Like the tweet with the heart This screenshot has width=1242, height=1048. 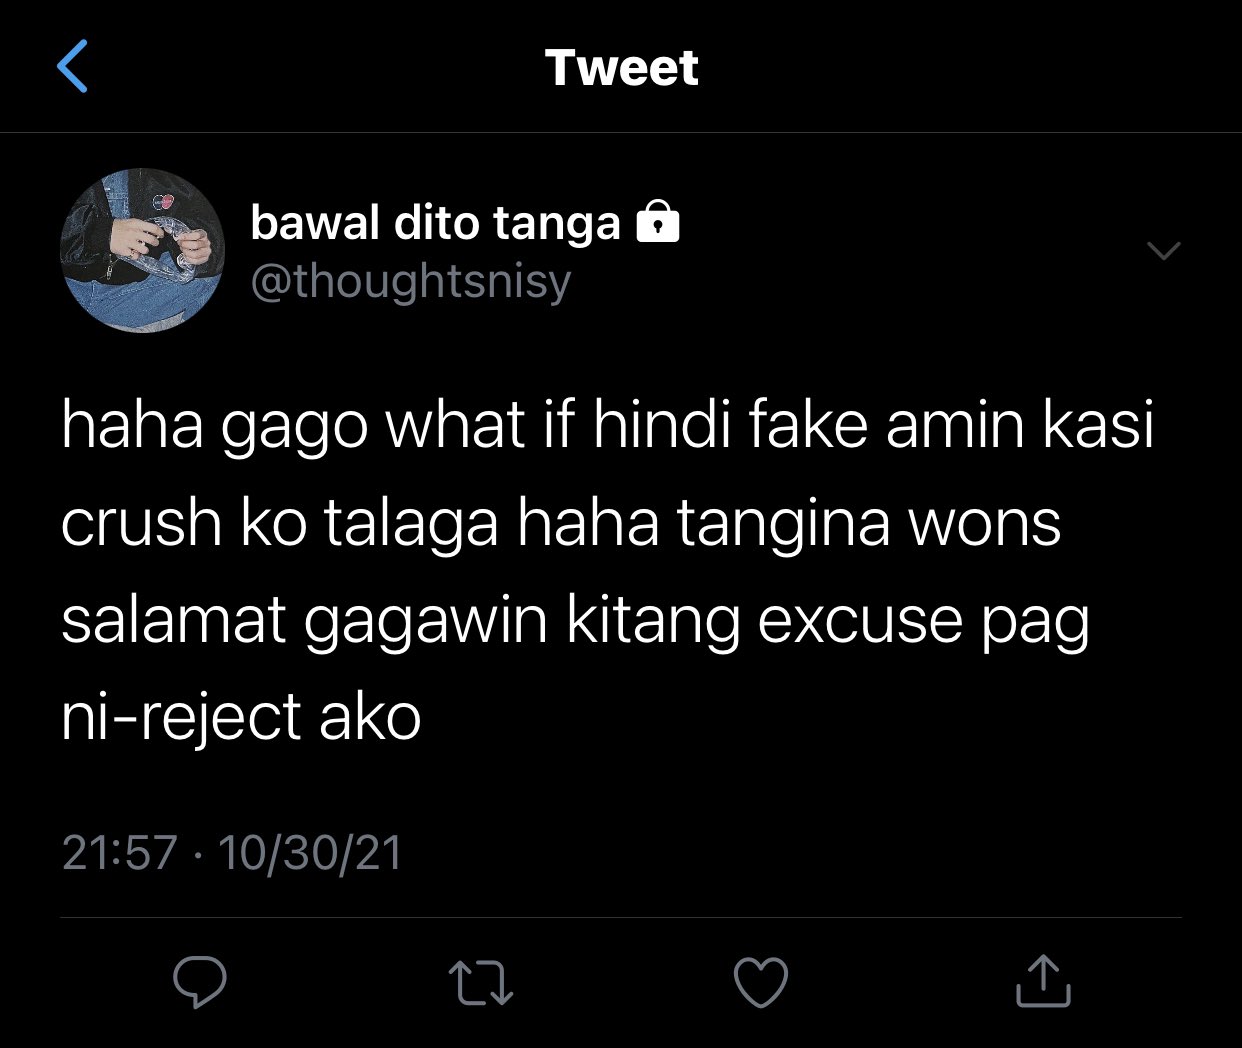tap(761, 982)
